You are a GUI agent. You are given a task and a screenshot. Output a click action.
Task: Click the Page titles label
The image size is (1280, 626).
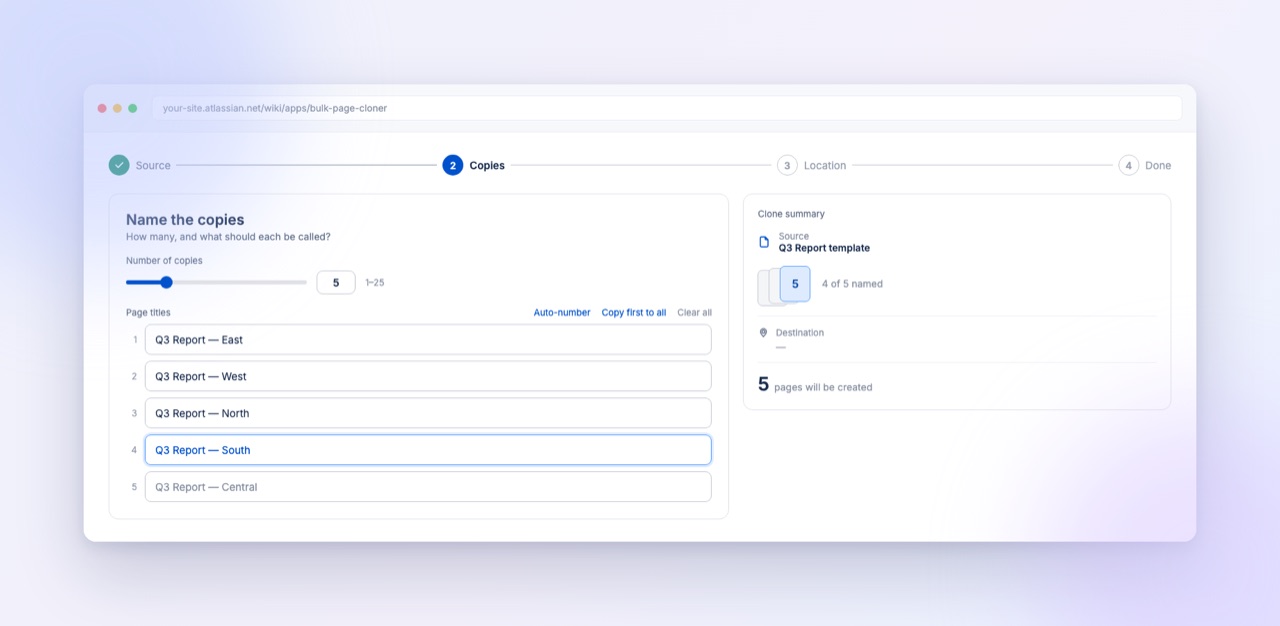(148, 313)
